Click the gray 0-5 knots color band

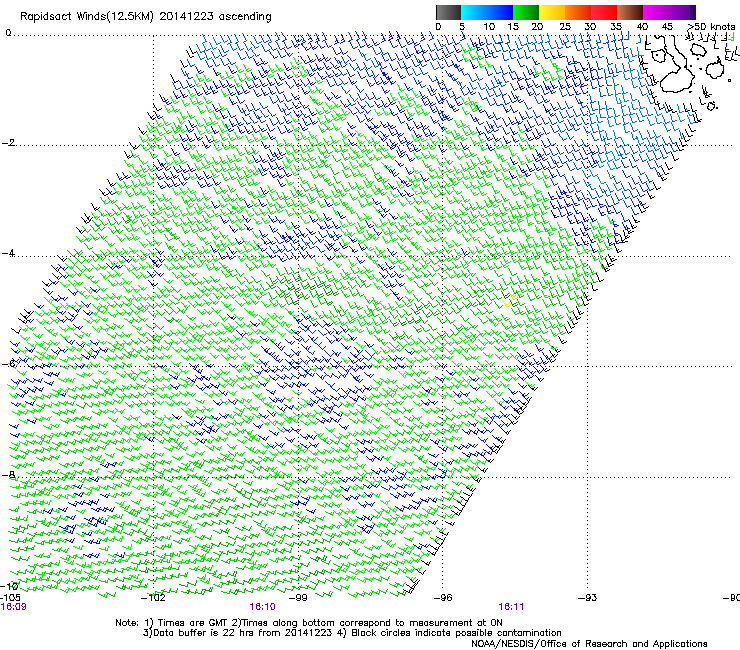pos(449,12)
